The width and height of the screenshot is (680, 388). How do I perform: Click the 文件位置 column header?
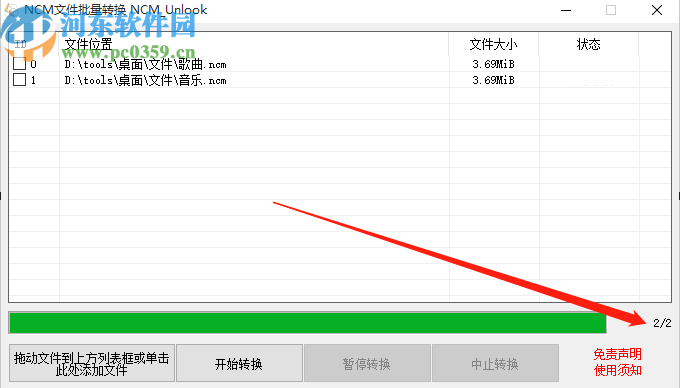point(254,44)
